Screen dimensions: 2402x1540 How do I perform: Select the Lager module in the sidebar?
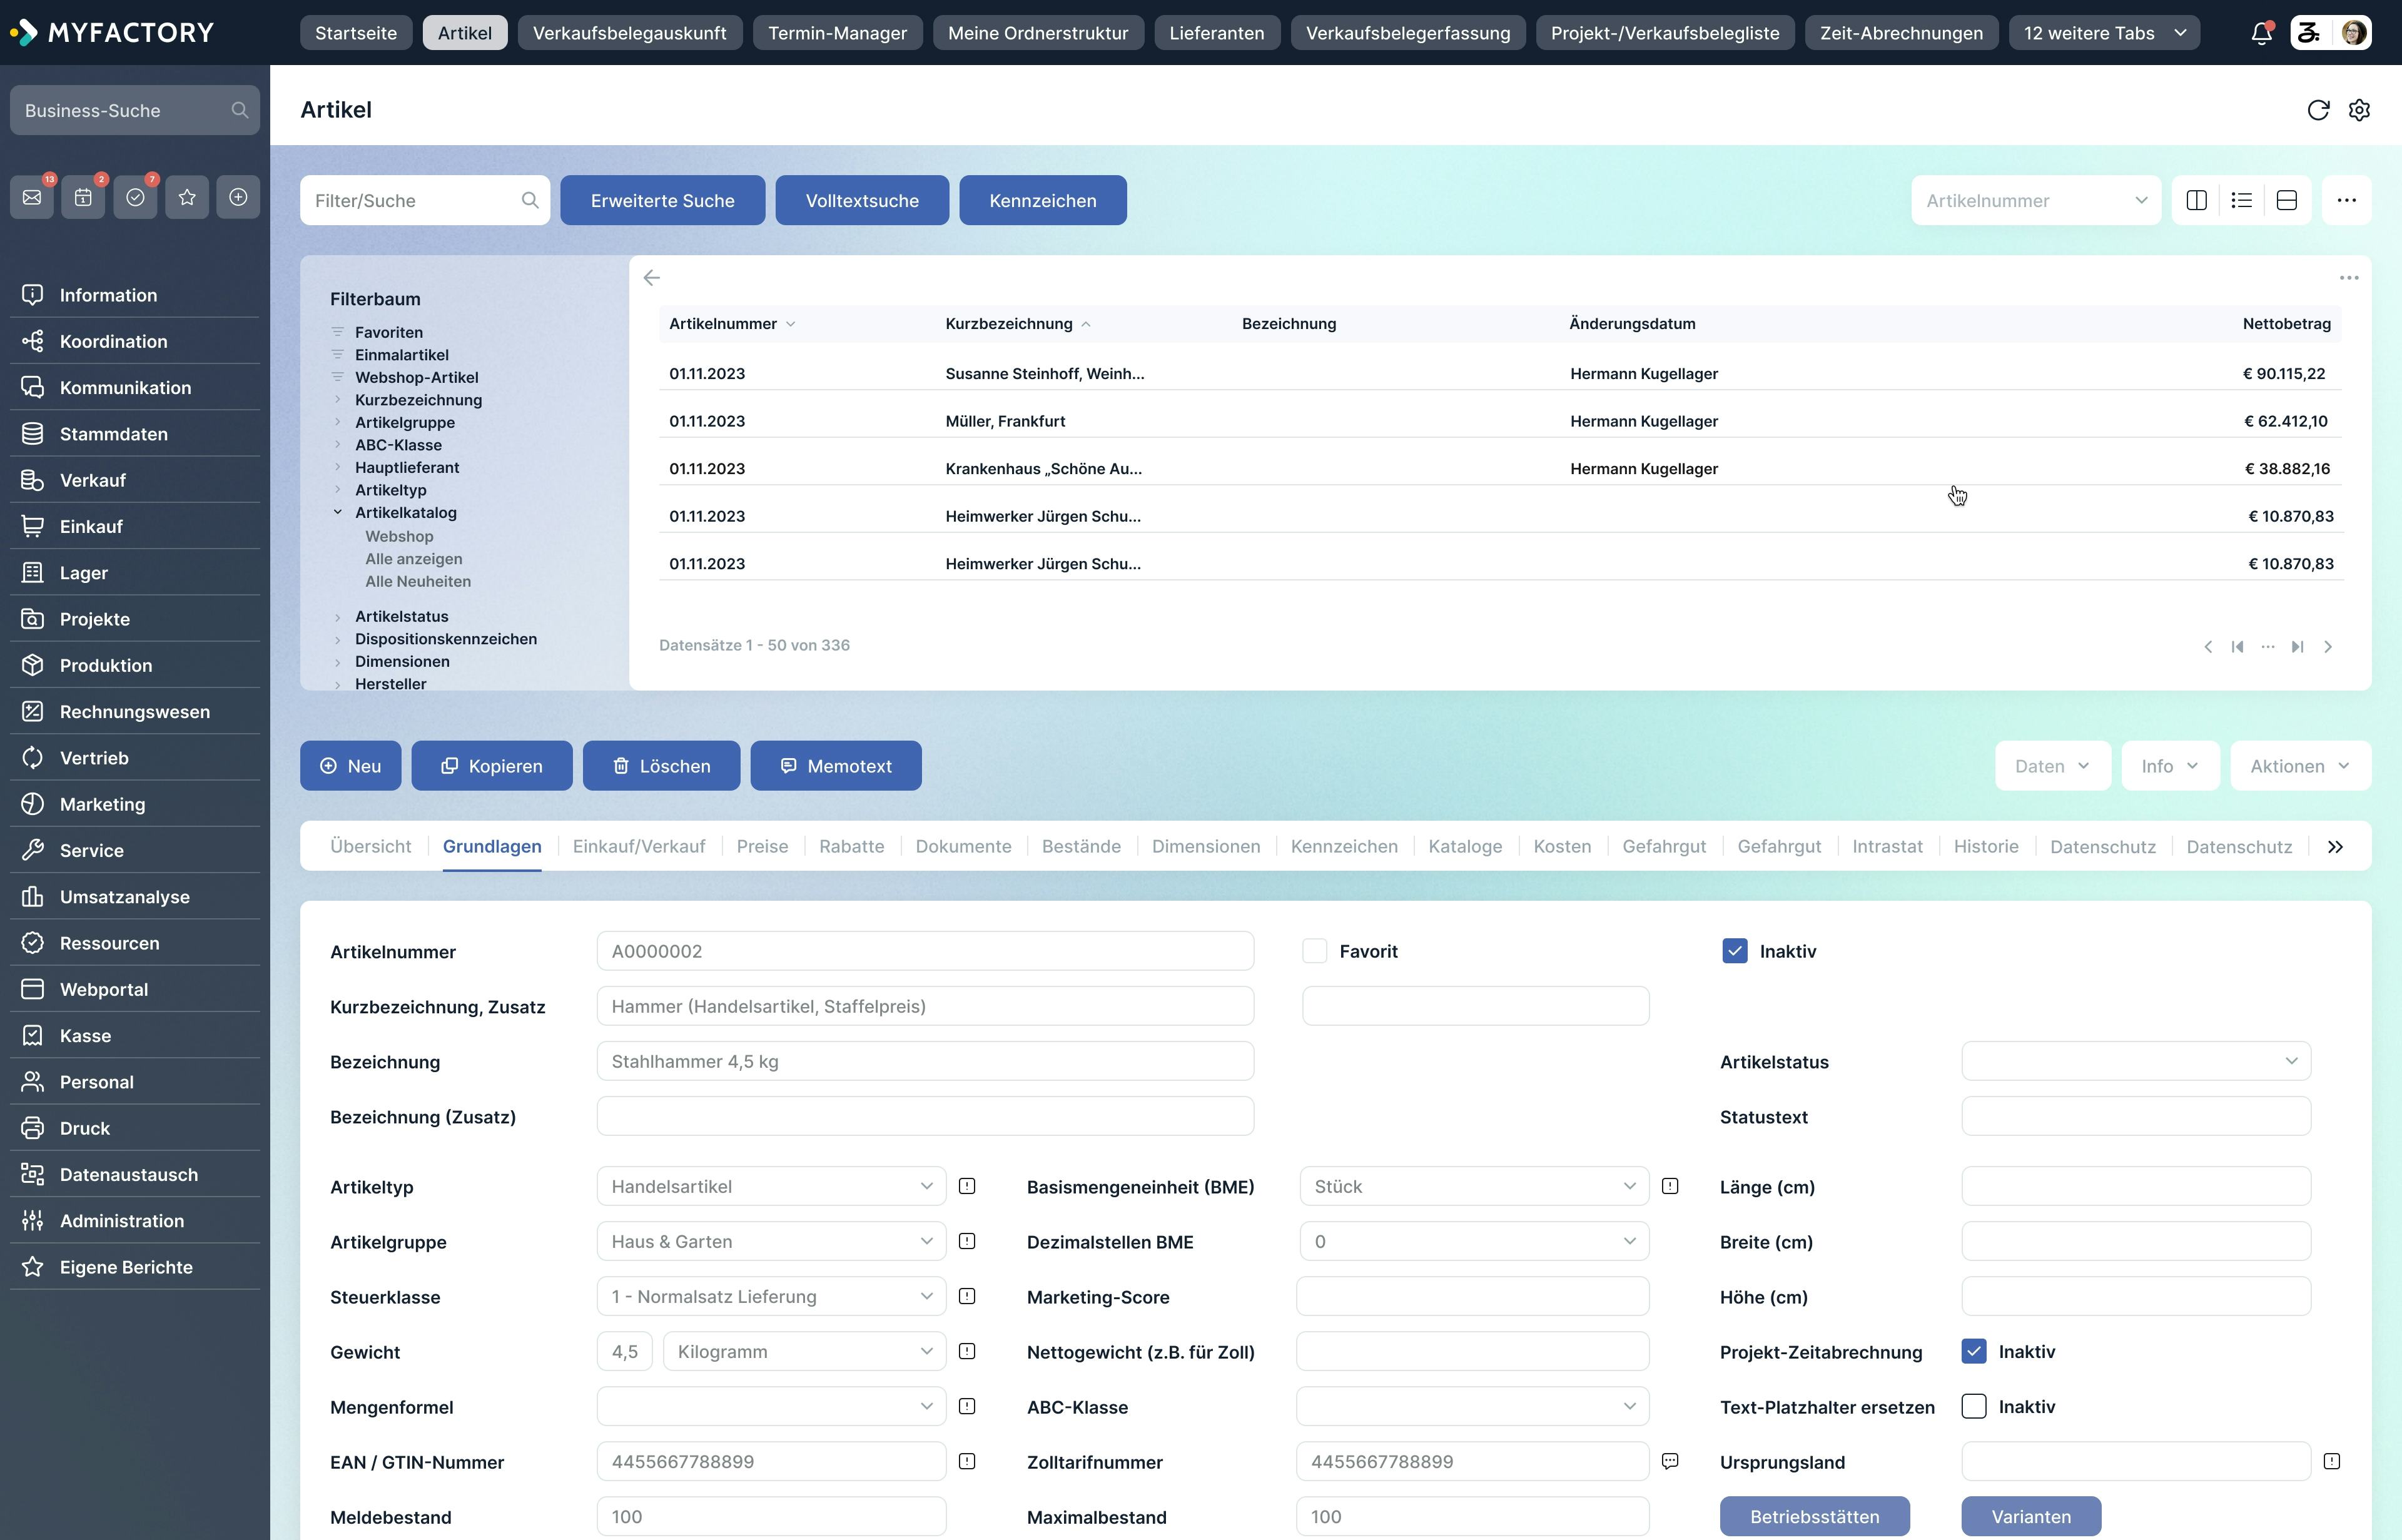click(83, 572)
